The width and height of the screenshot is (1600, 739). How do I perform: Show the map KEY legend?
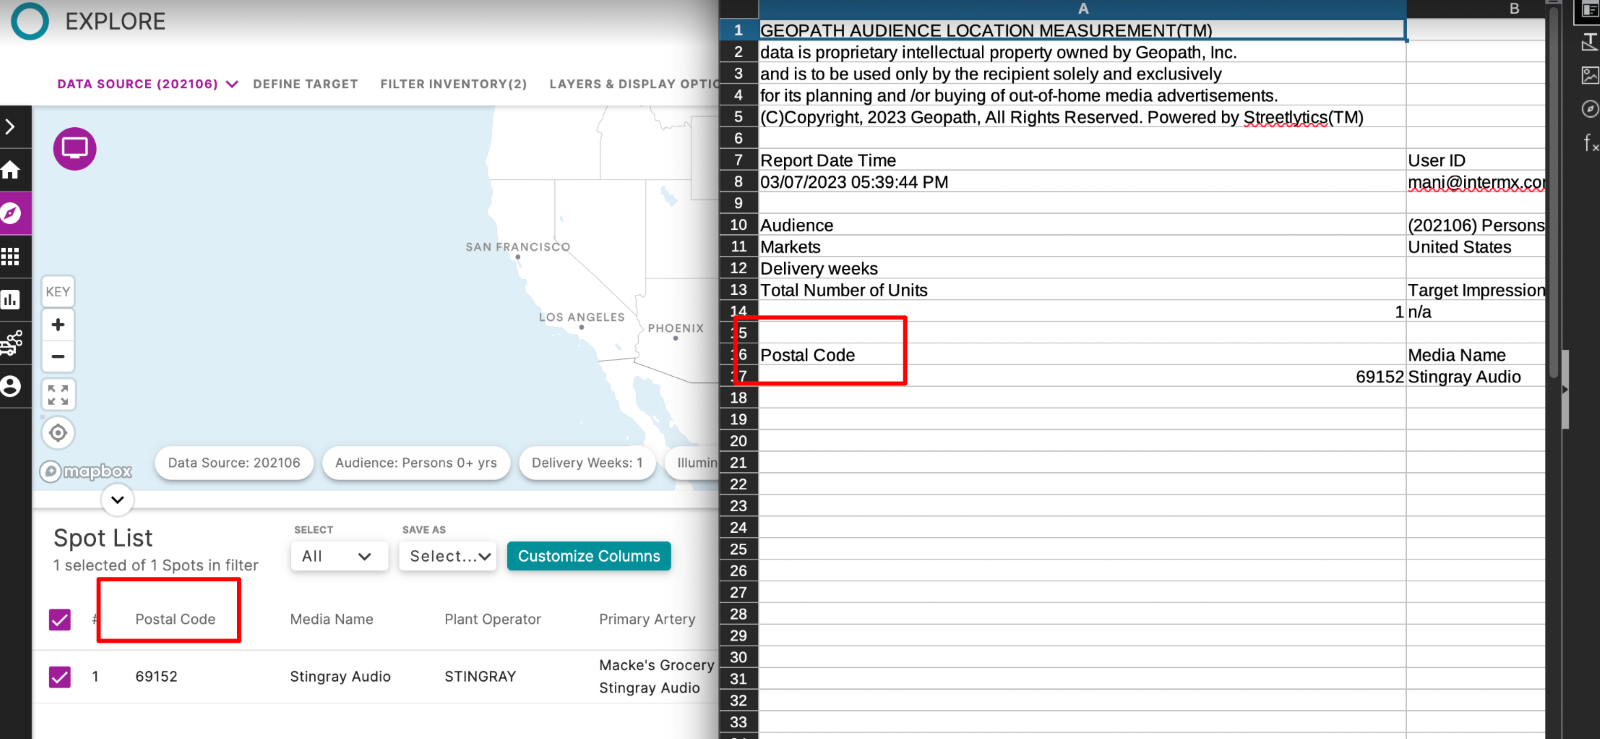coord(58,292)
